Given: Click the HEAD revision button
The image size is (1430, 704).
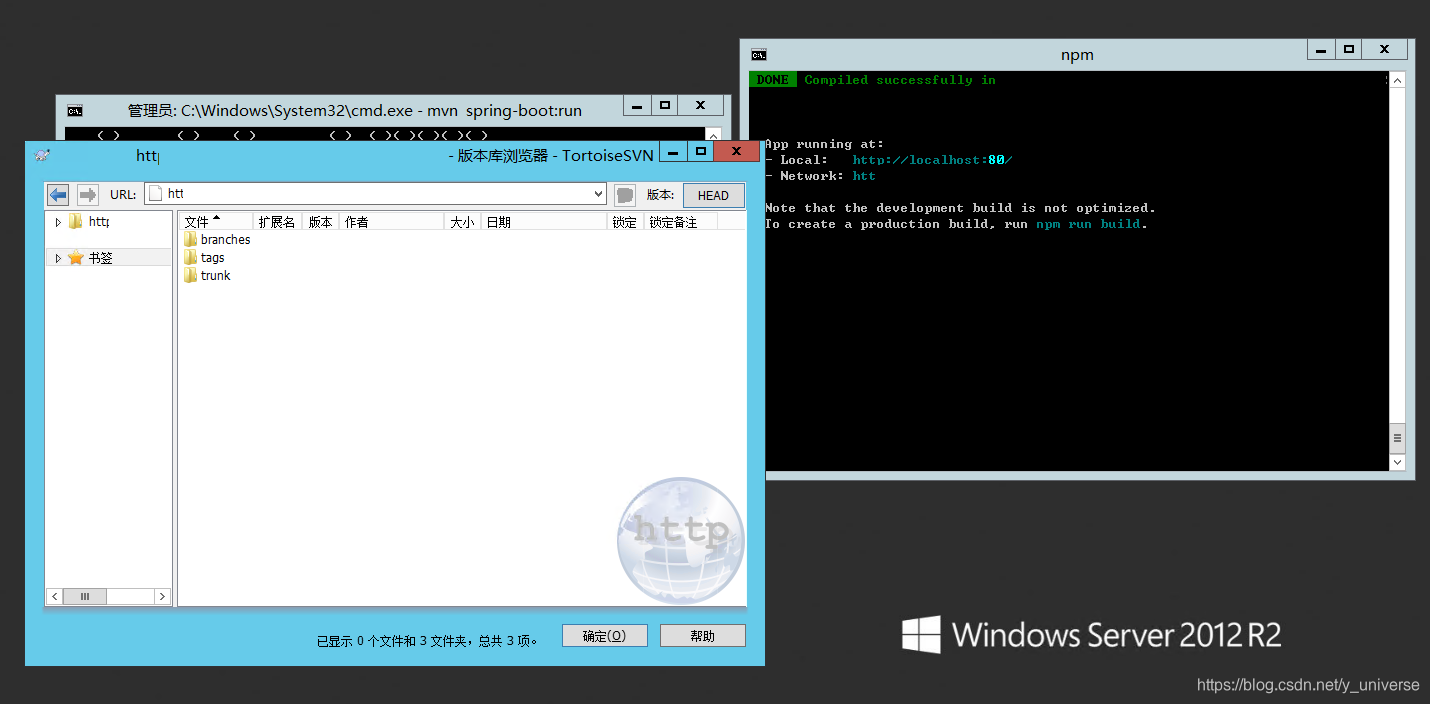Looking at the screenshot, I should (713, 195).
